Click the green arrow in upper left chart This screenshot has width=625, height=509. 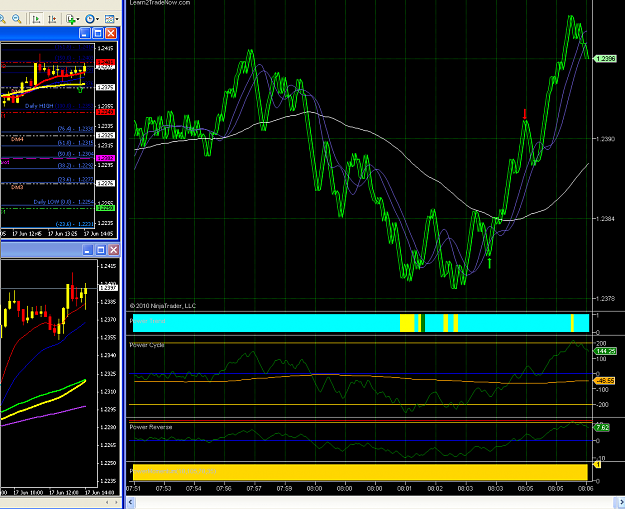[81, 90]
